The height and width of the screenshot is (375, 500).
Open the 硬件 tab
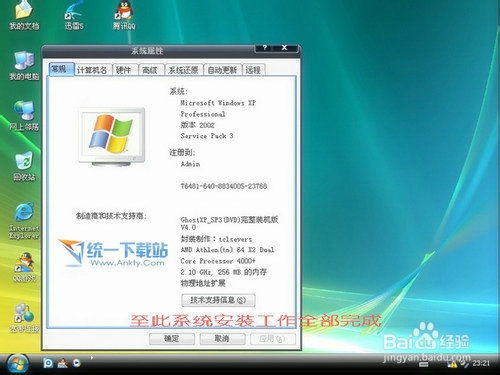click(124, 70)
